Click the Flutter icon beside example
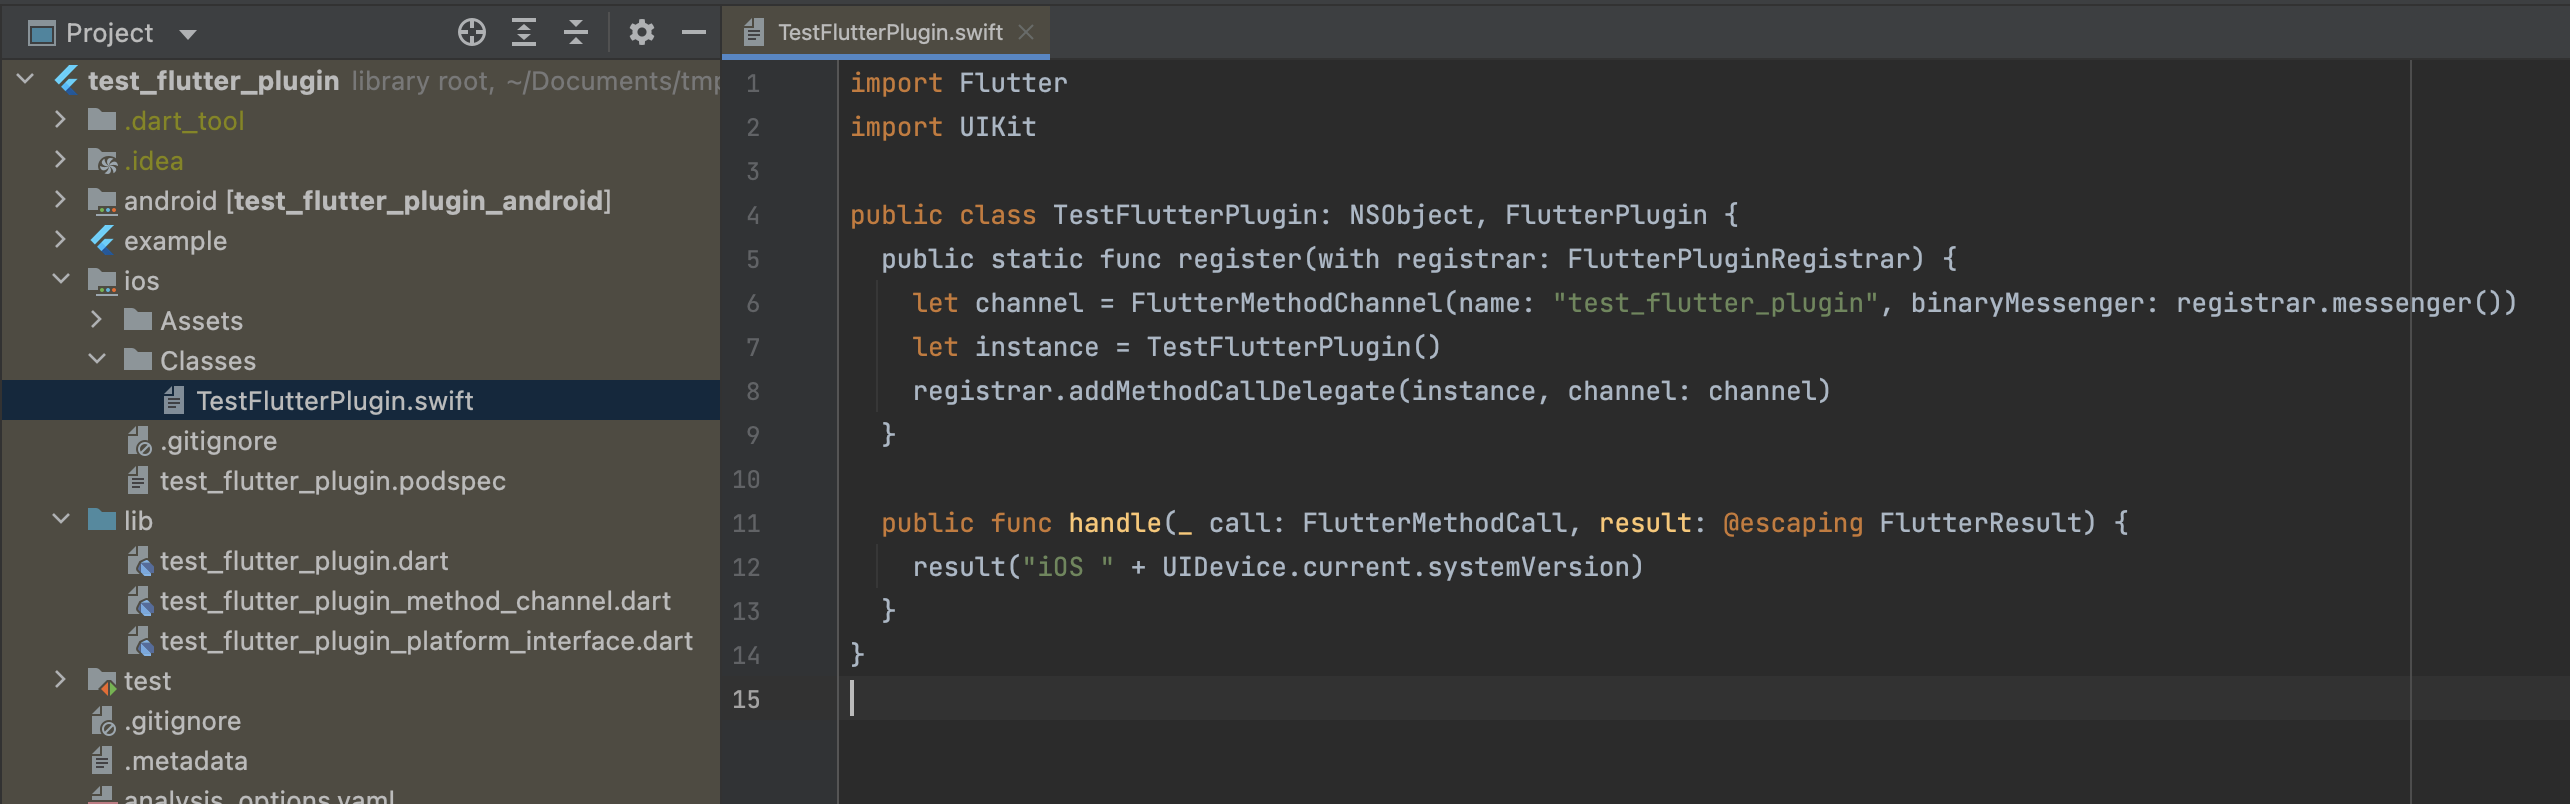Image resolution: width=2570 pixels, height=804 pixels. (x=102, y=240)
